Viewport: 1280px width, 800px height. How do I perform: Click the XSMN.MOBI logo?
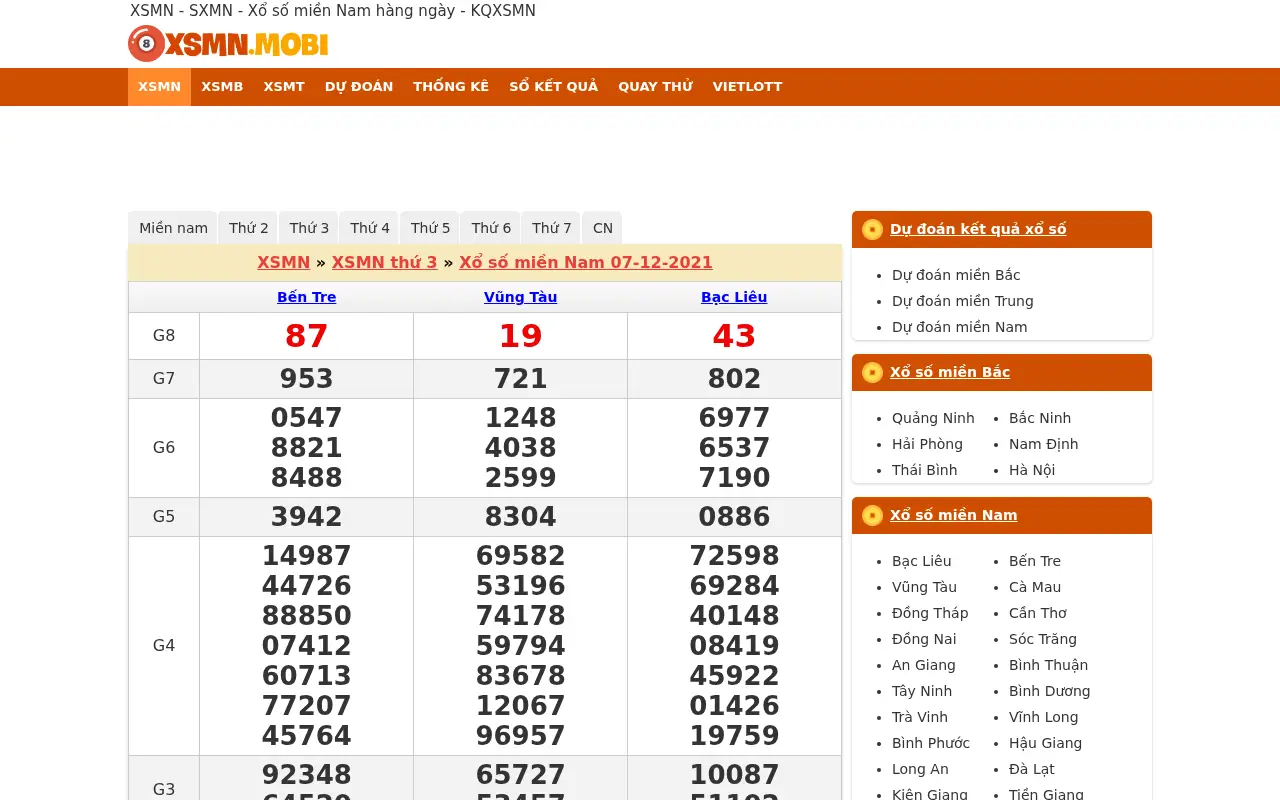click(x=228, y=44)
